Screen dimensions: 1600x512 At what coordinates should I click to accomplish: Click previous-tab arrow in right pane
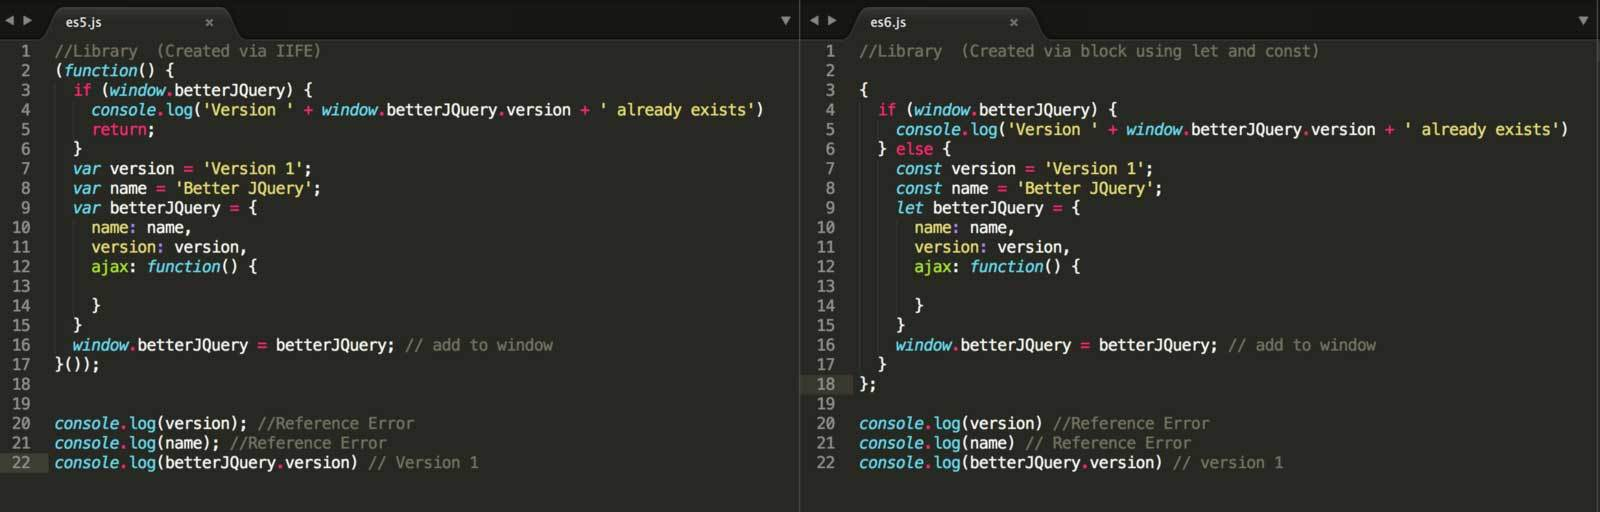pyautogui.click(x=814, y=20)
